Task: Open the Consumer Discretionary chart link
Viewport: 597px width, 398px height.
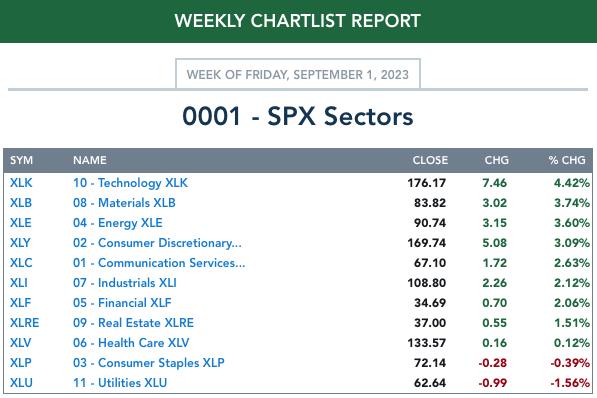Action: click(x=157, y=243)
